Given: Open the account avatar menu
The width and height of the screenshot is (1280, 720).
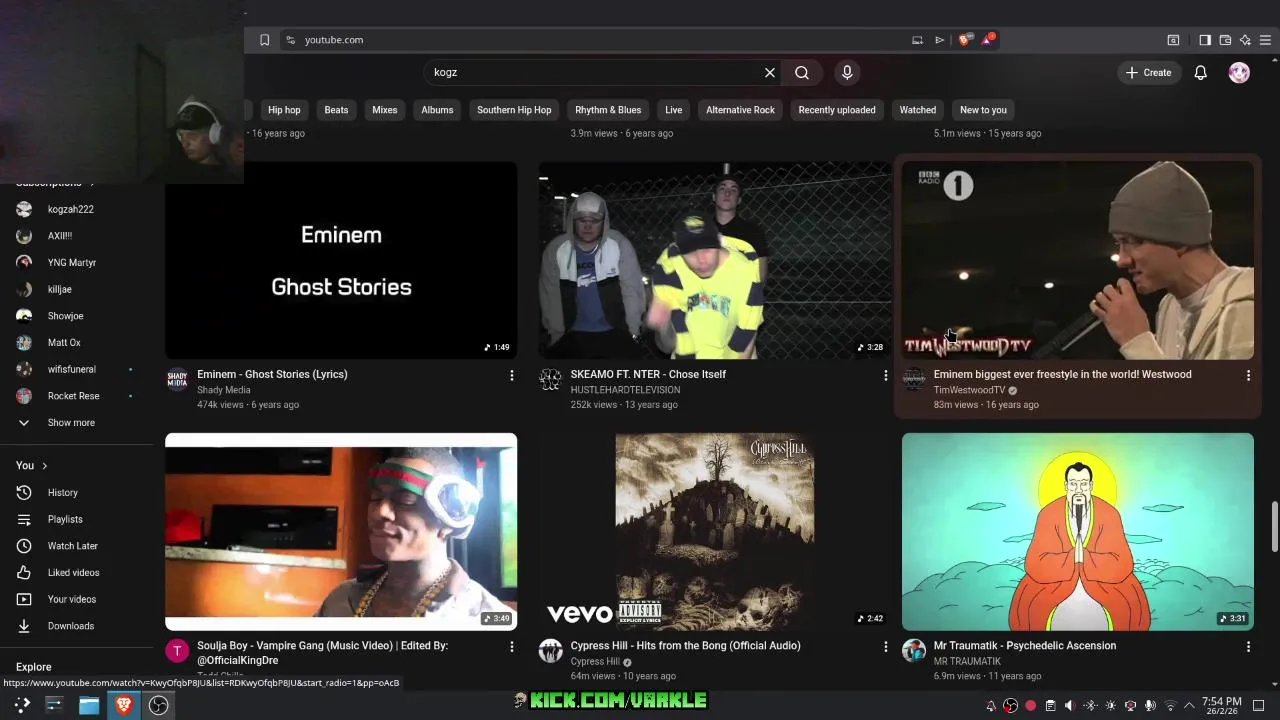Looking at the screenshot, I should coord(1239,72).
